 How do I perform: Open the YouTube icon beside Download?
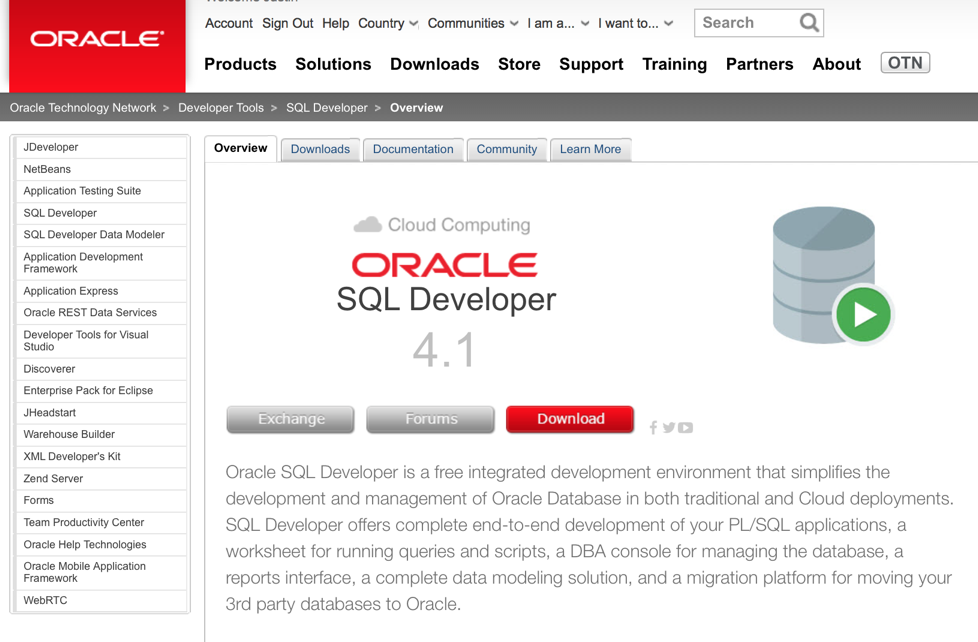click(x=685, y=427)
